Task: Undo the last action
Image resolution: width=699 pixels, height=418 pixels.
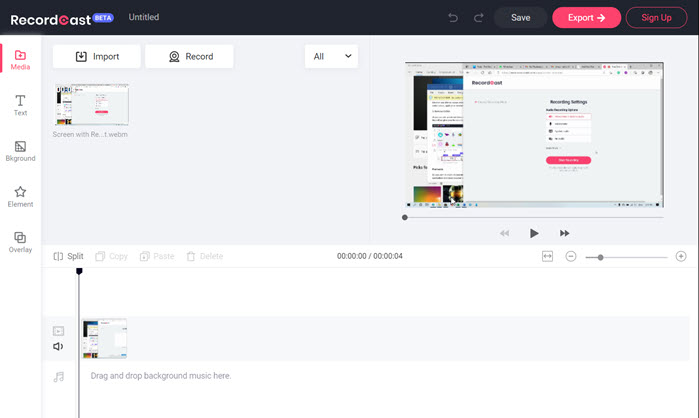Action: click(452, 18)
